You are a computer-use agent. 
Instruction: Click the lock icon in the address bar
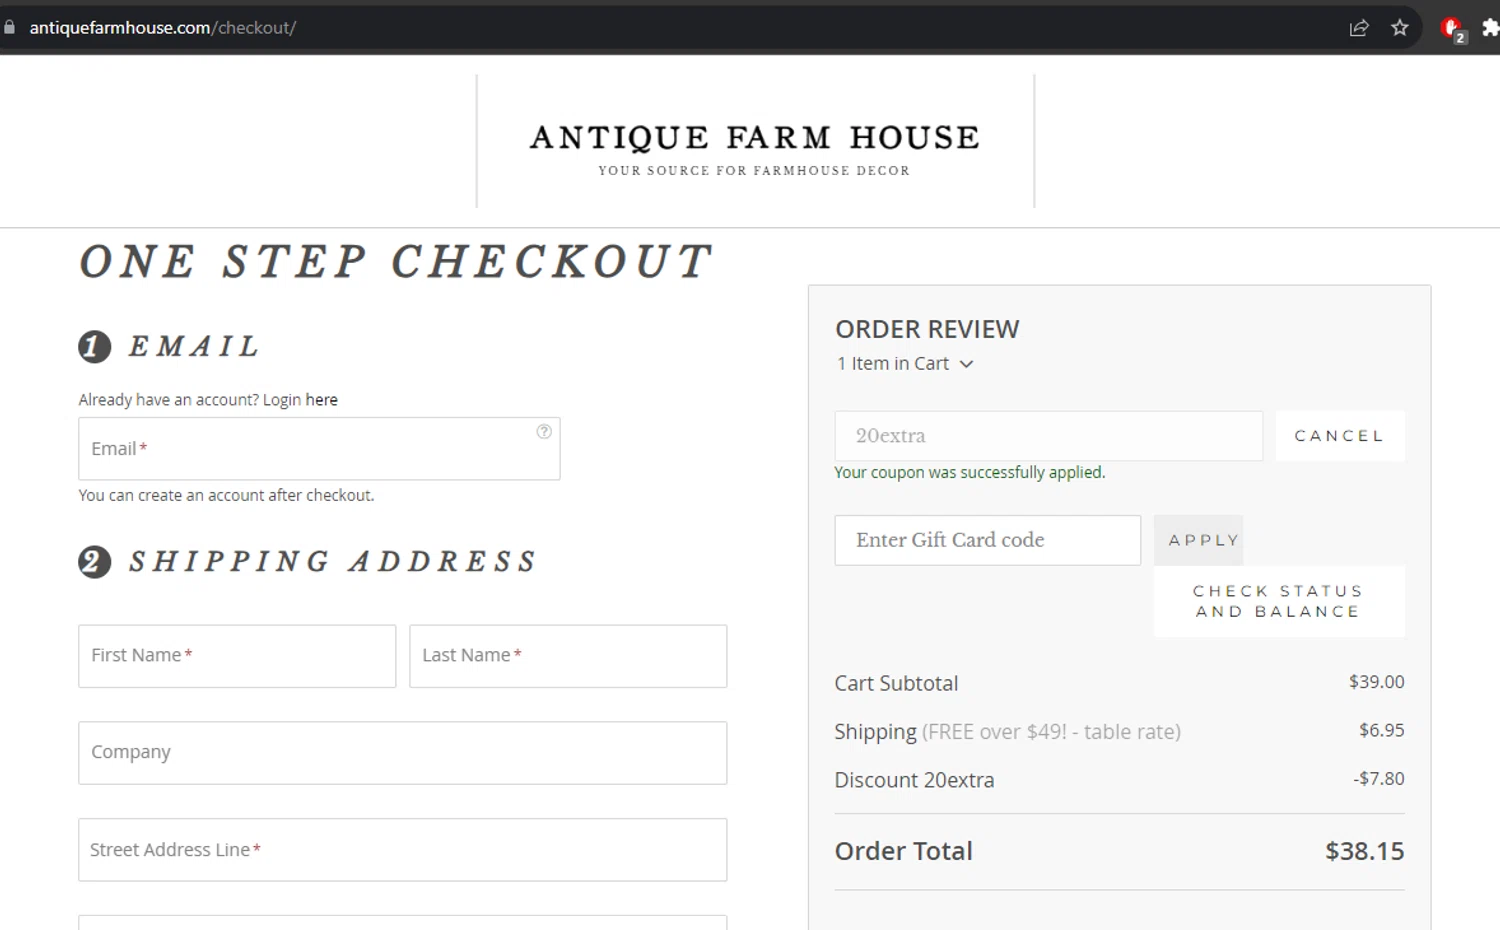tap(10, 28)
